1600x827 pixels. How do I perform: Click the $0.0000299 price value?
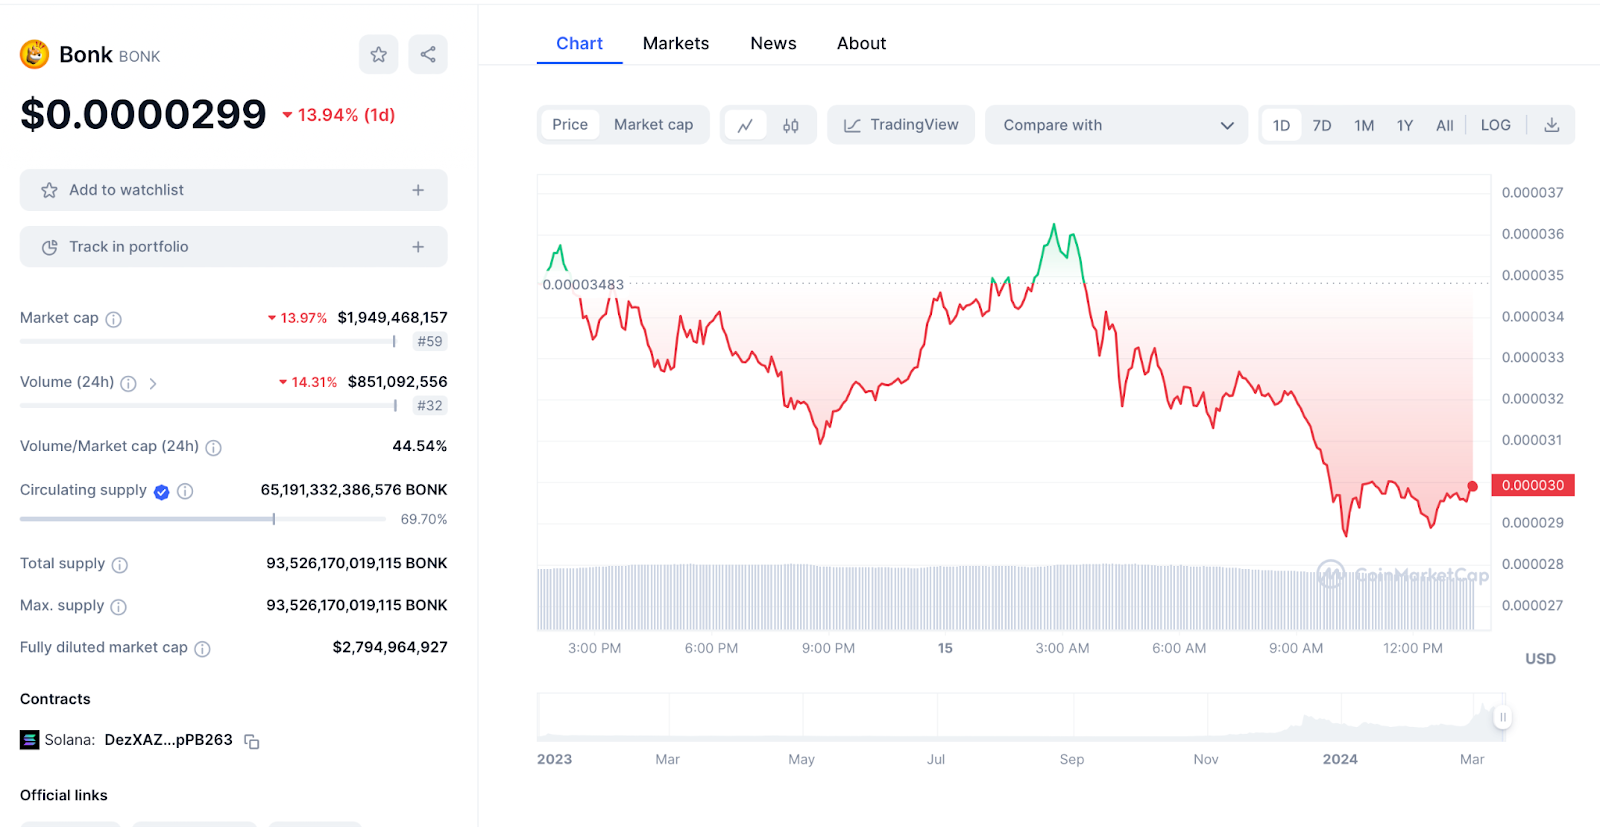click(x=143, y=114)
